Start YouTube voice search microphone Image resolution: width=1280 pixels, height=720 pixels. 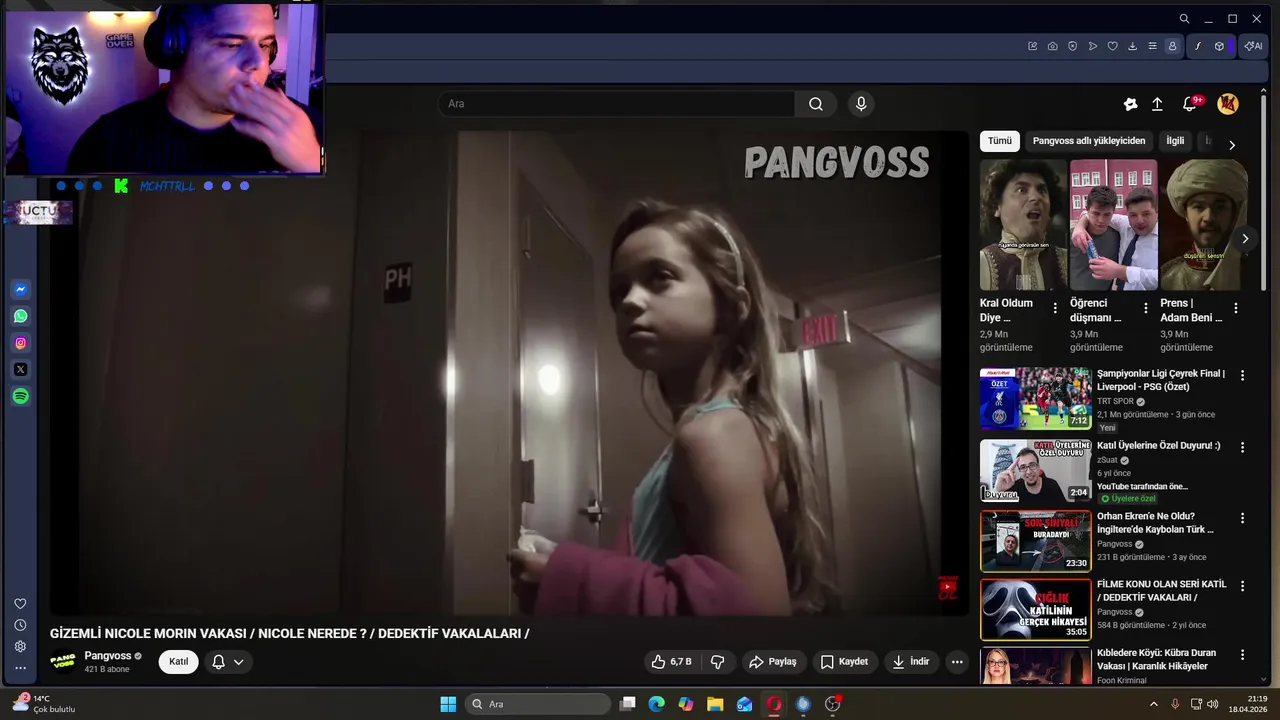pyautogui.click(x=861, y=104)
